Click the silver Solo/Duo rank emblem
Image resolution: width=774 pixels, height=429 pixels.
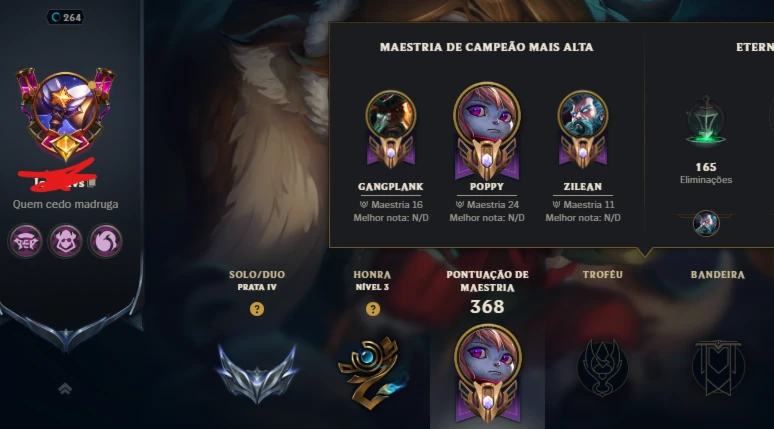tap(257, 374)
